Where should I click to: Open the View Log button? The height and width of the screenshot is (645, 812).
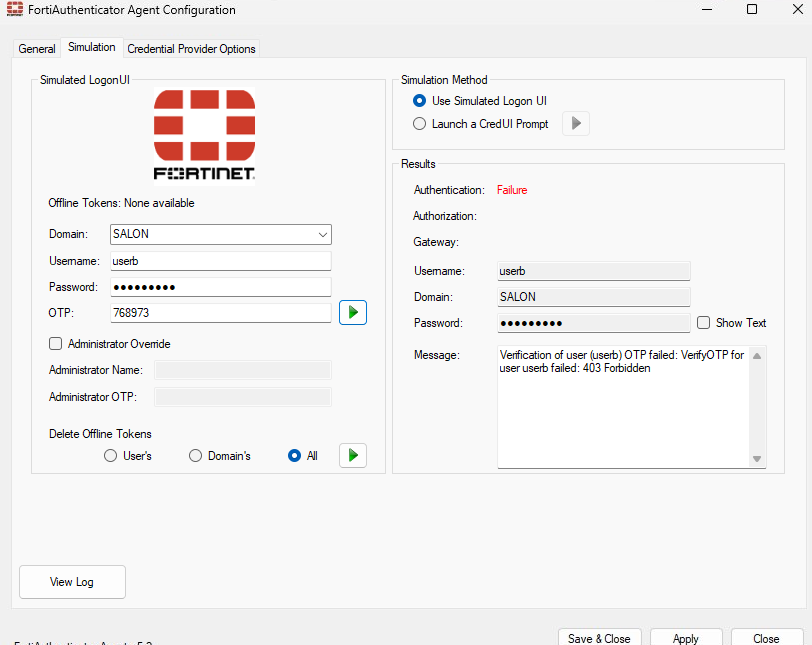click(x=72, y=582)
